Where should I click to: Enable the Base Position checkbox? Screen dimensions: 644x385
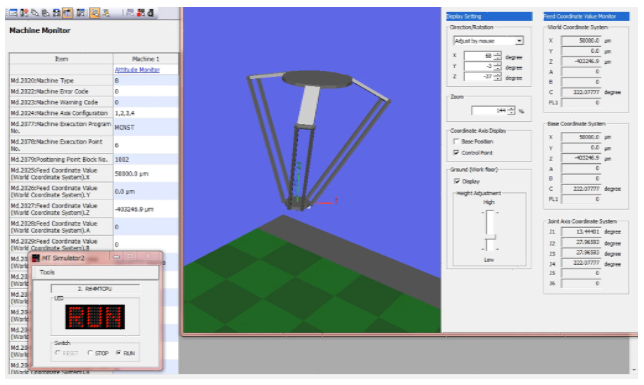coord(455,141)
